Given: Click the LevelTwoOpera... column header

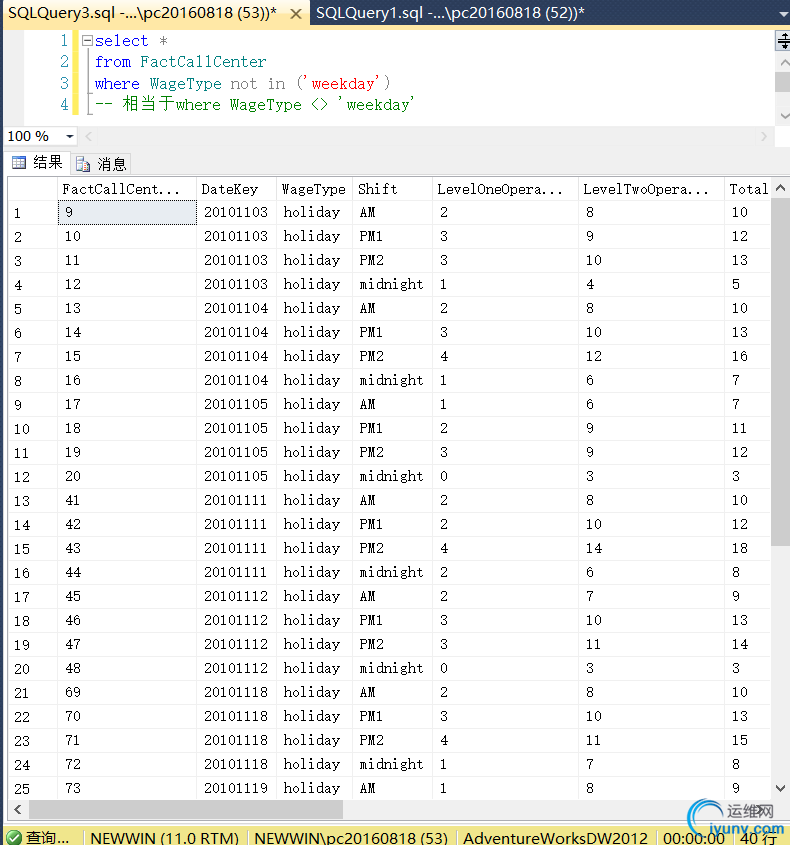Looking at the screenshot, I should (x=652, y=189).
